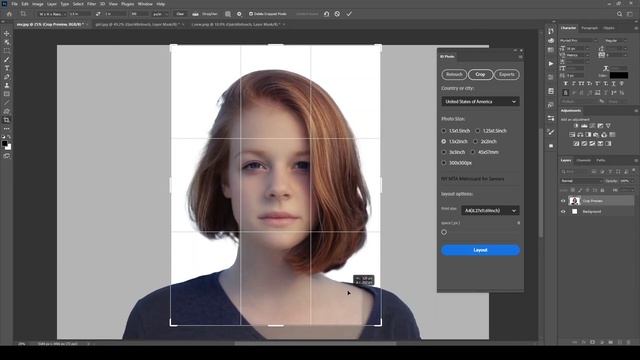The image size is (640, 360).
Task: Open the Edit Toolbar three-dots menu
Action: [x=7, y=129]
